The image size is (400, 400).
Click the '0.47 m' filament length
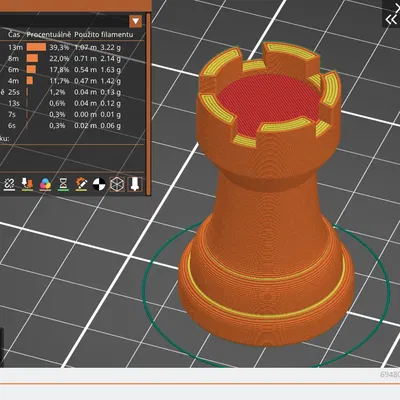pyautogui.click(x=85, y=81)
